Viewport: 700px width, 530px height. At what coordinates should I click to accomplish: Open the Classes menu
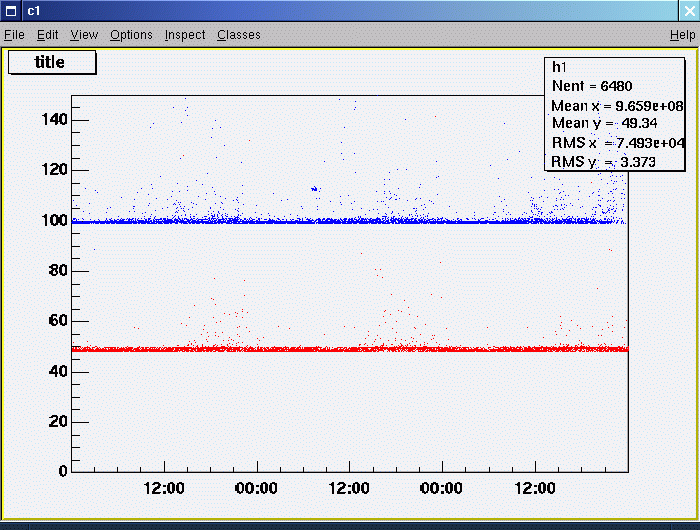(238, 35)
